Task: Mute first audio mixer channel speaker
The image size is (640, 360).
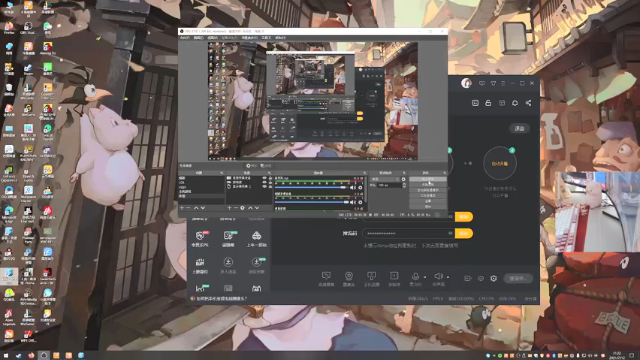Action: click(x=353, y=187)
